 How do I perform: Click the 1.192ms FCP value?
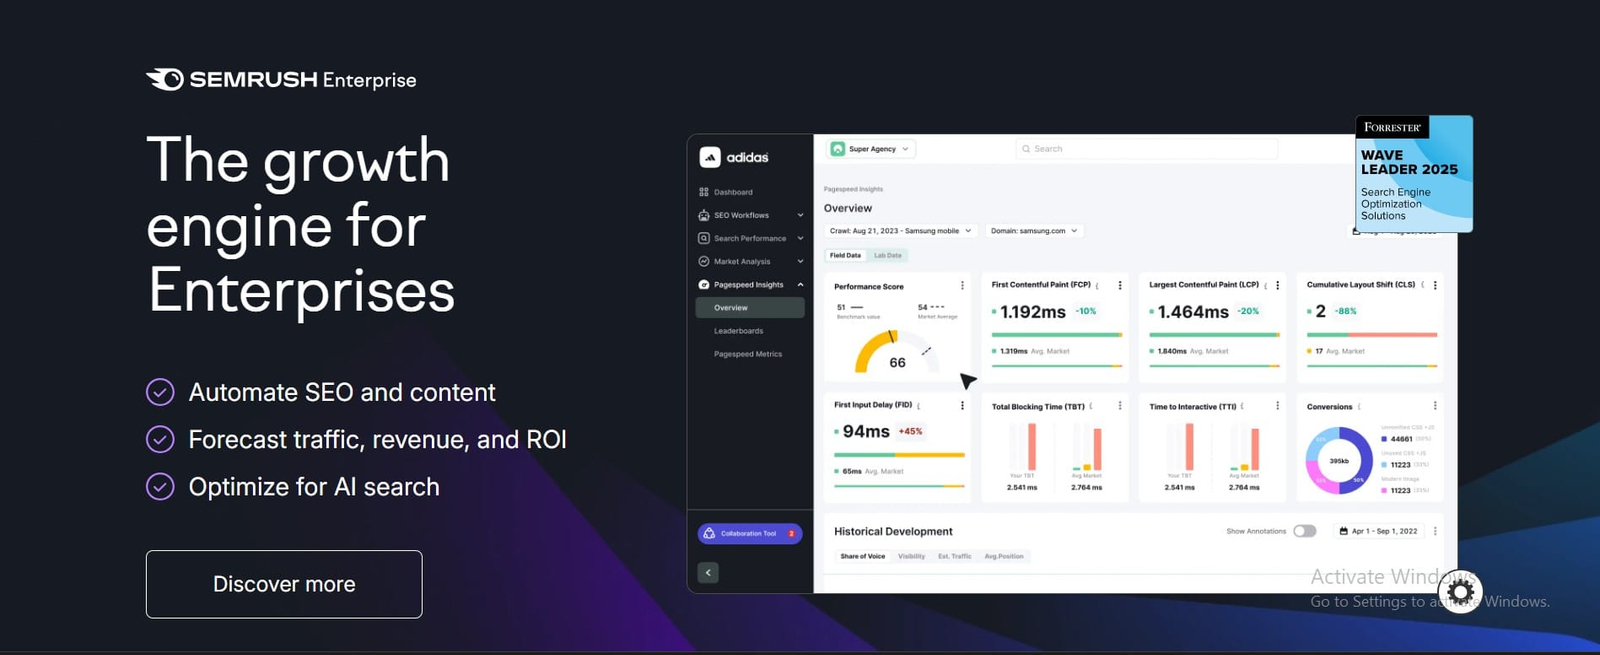pos(1033,312)
